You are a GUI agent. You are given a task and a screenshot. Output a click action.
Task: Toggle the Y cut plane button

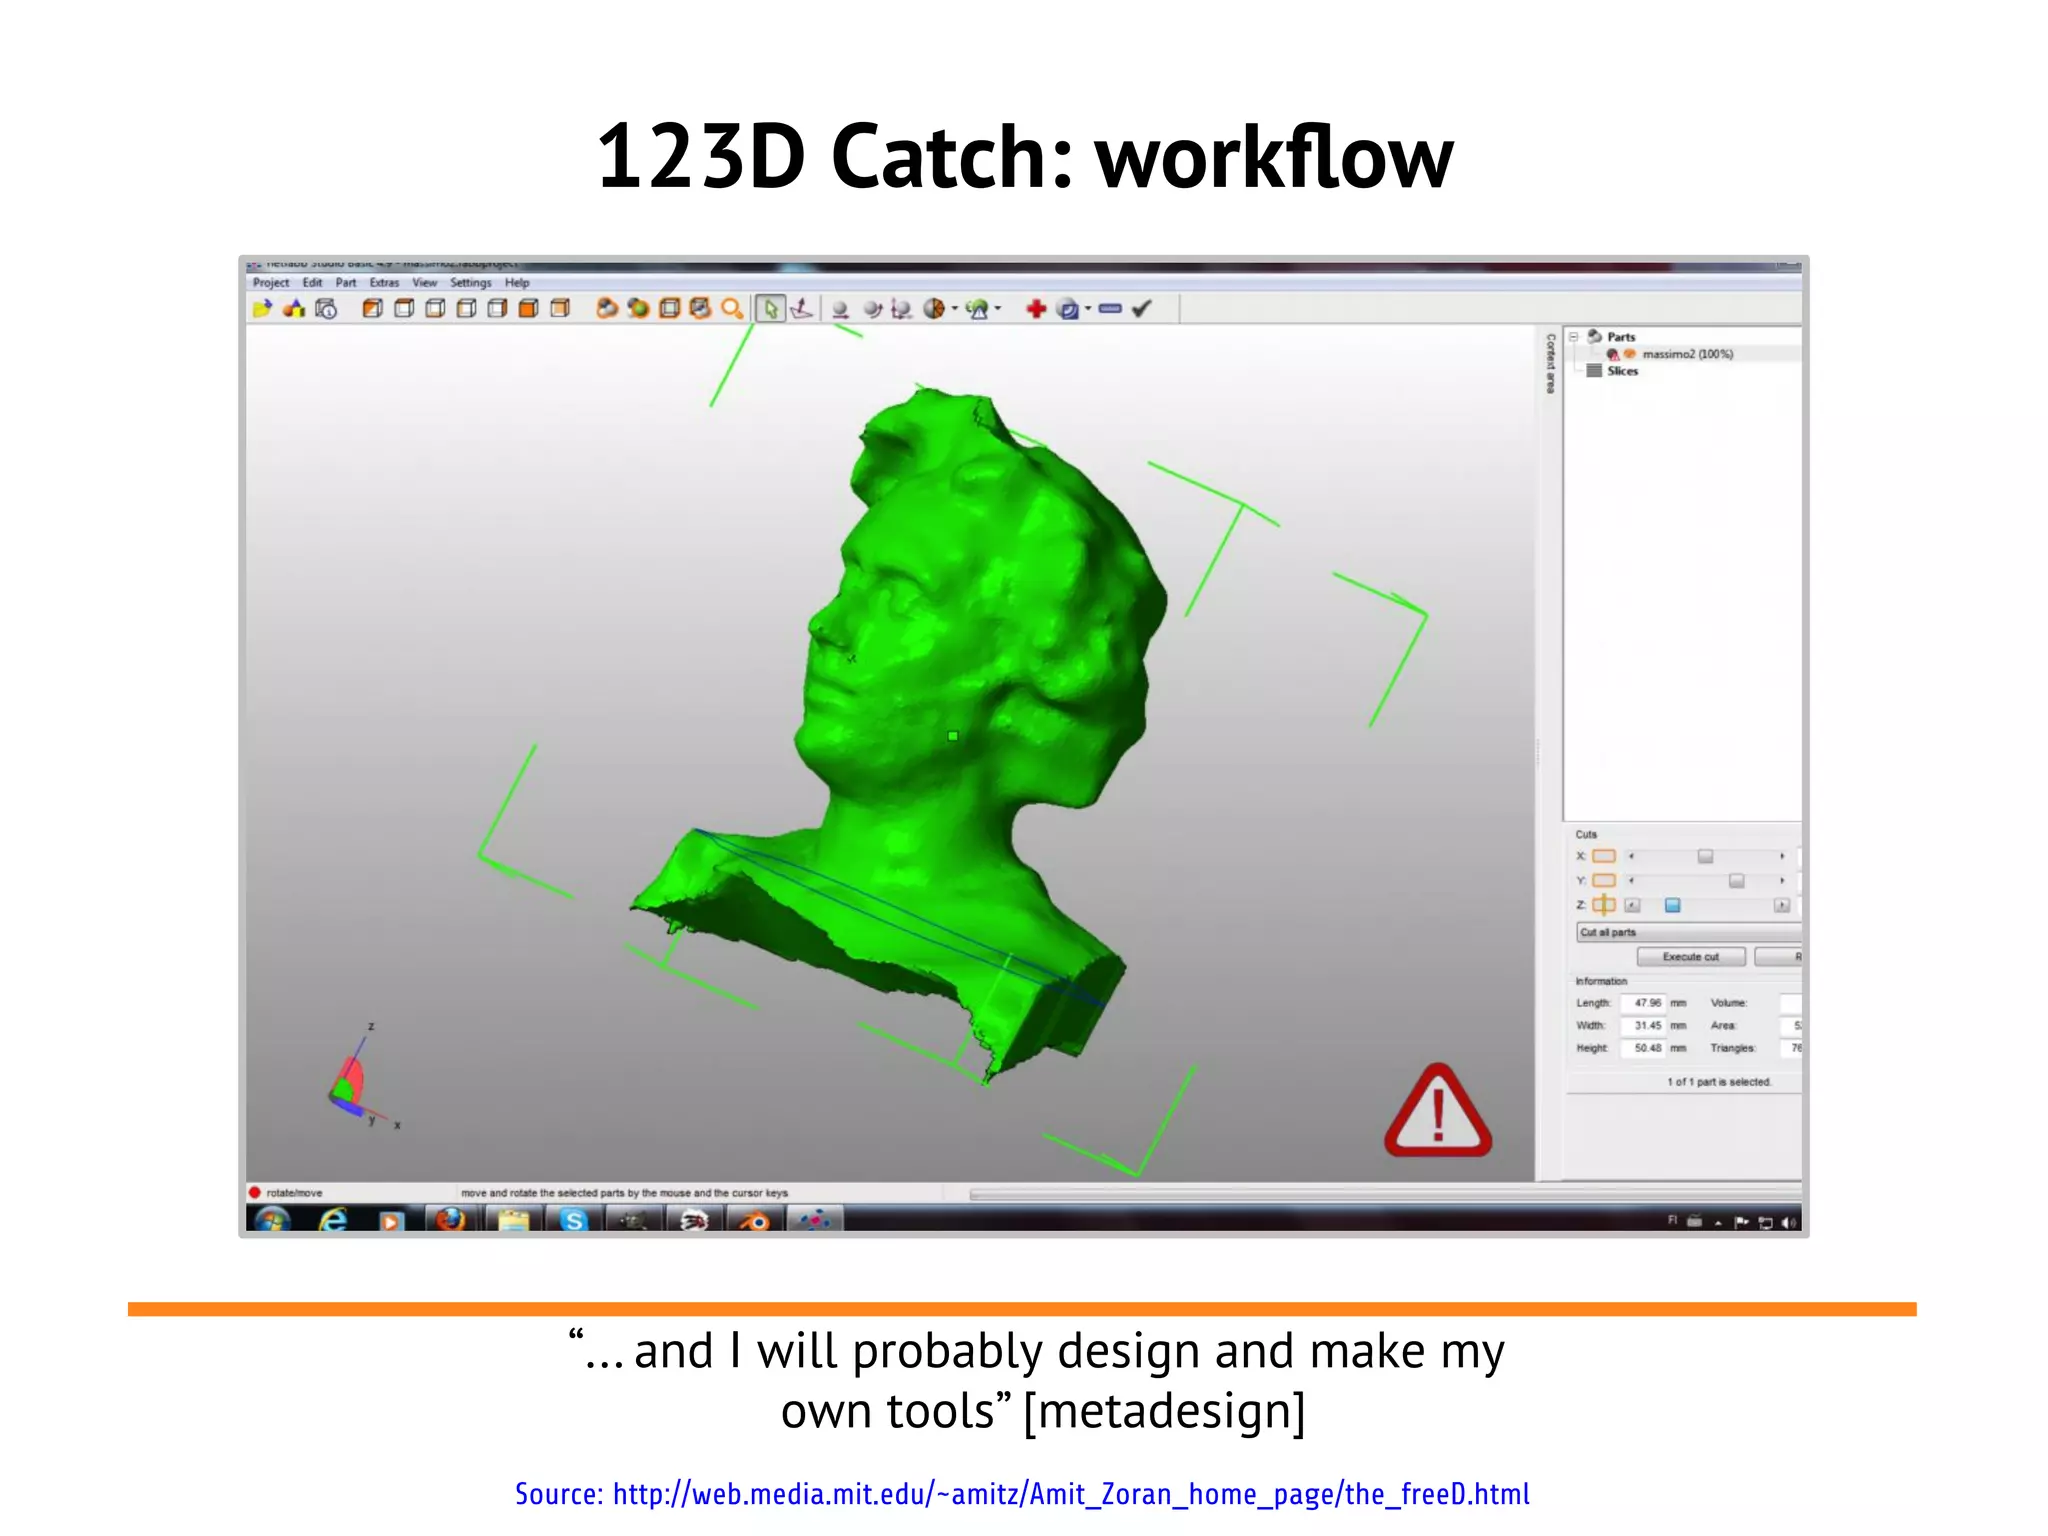click(1604, 880)
